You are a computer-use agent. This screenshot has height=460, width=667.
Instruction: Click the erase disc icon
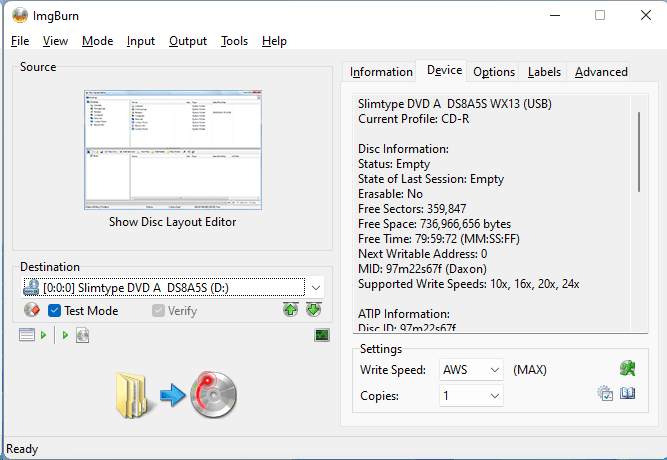pyautogui.click(x=31, y=310)
